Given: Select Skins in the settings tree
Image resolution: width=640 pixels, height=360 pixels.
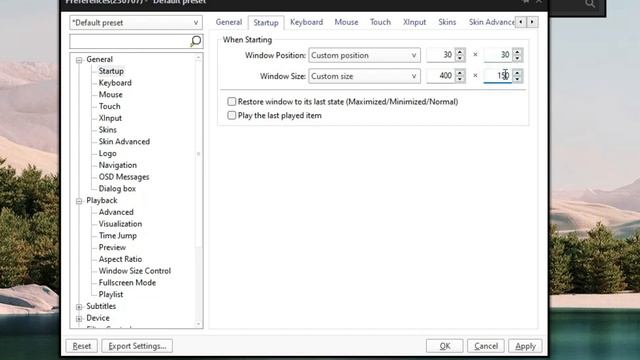Looking at the screenshot, I should 108,130.
